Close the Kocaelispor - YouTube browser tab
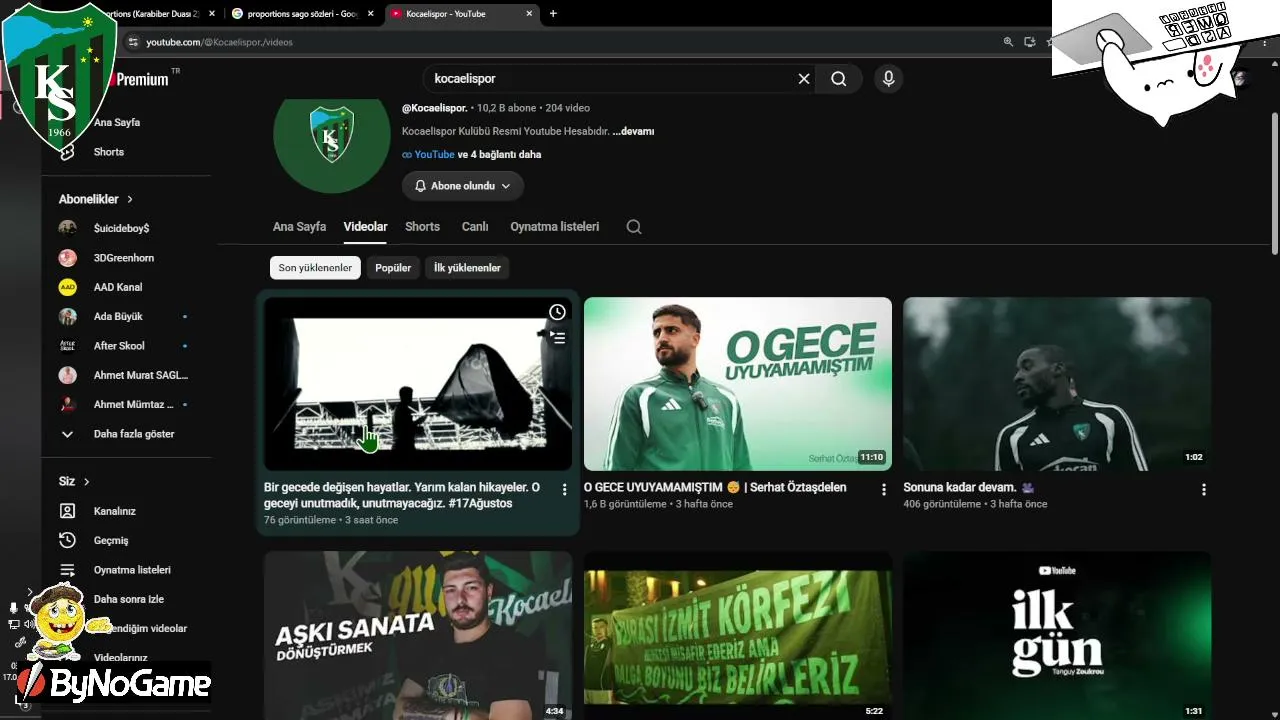Viewport: 1280px width, 720px height. click(529, 14)
